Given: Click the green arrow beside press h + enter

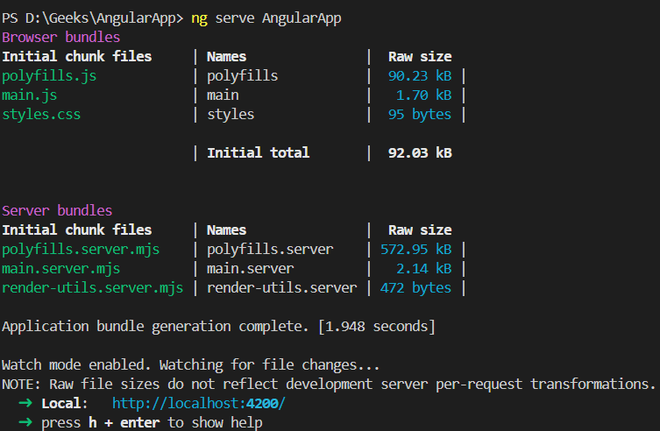Looking at the screenshot, I should point(25,422).
